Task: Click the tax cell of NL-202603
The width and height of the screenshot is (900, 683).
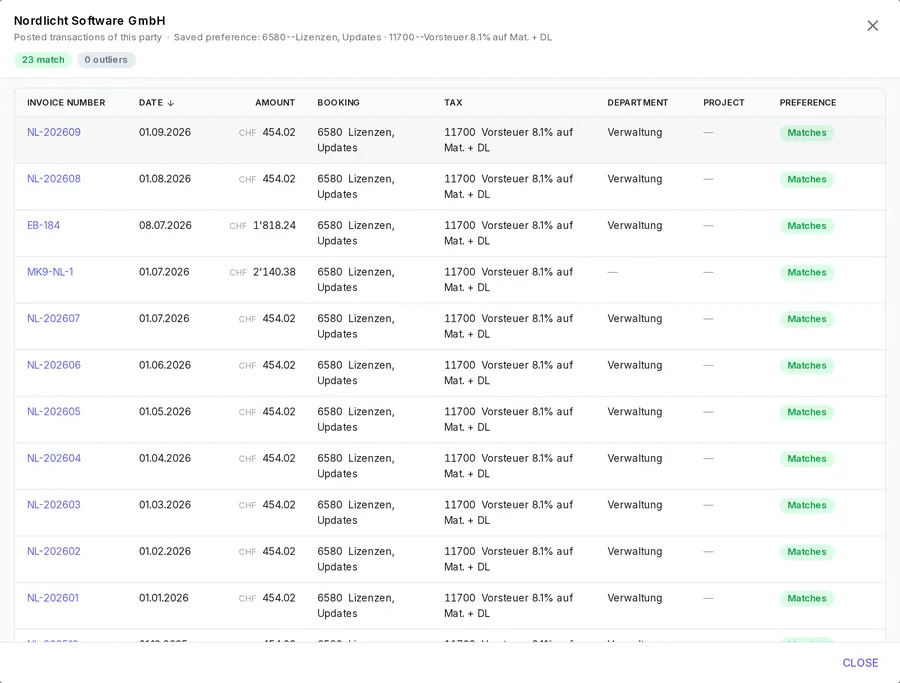Action: pos(509,512)
